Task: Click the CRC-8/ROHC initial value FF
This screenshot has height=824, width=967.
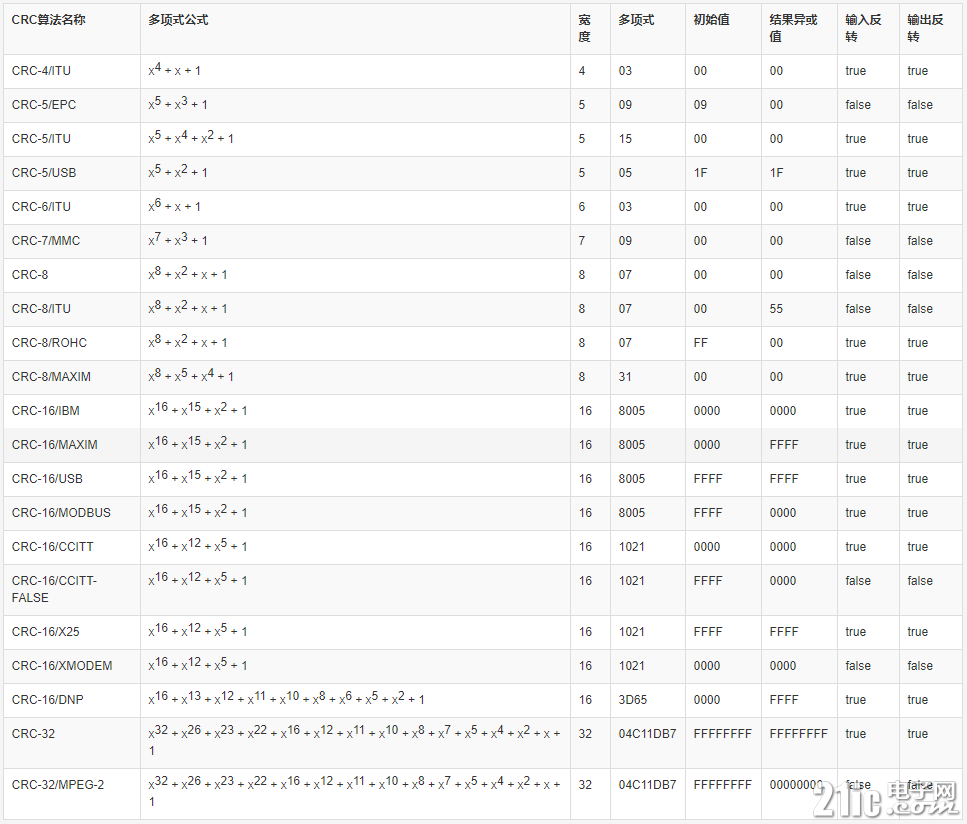Action: click(x=701, y=343)
